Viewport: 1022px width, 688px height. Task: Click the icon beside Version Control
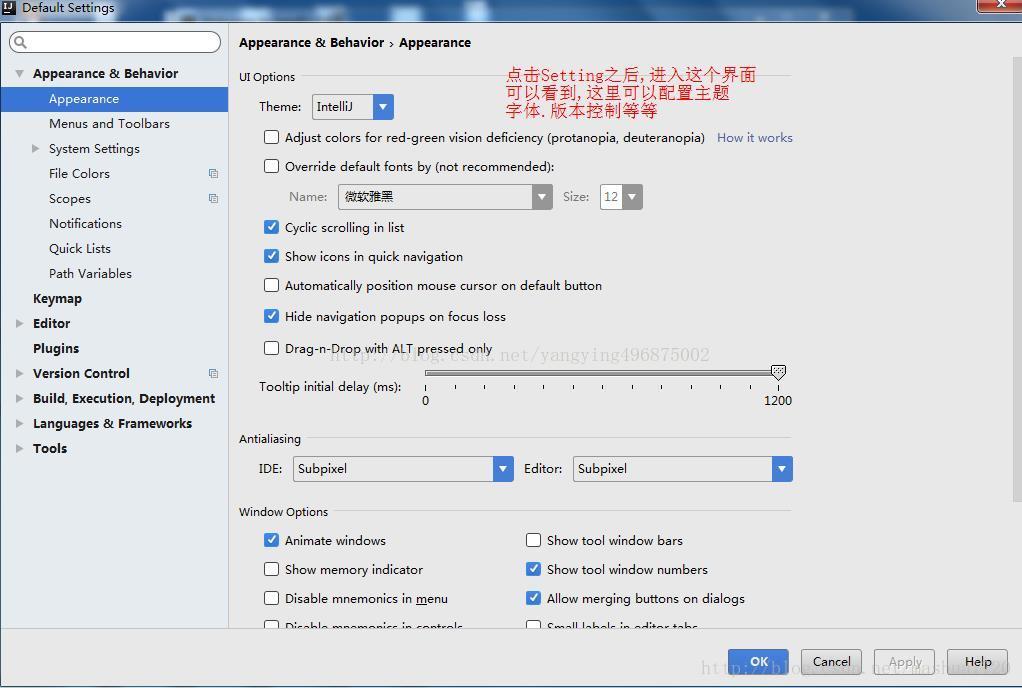(x=212, y=373)
